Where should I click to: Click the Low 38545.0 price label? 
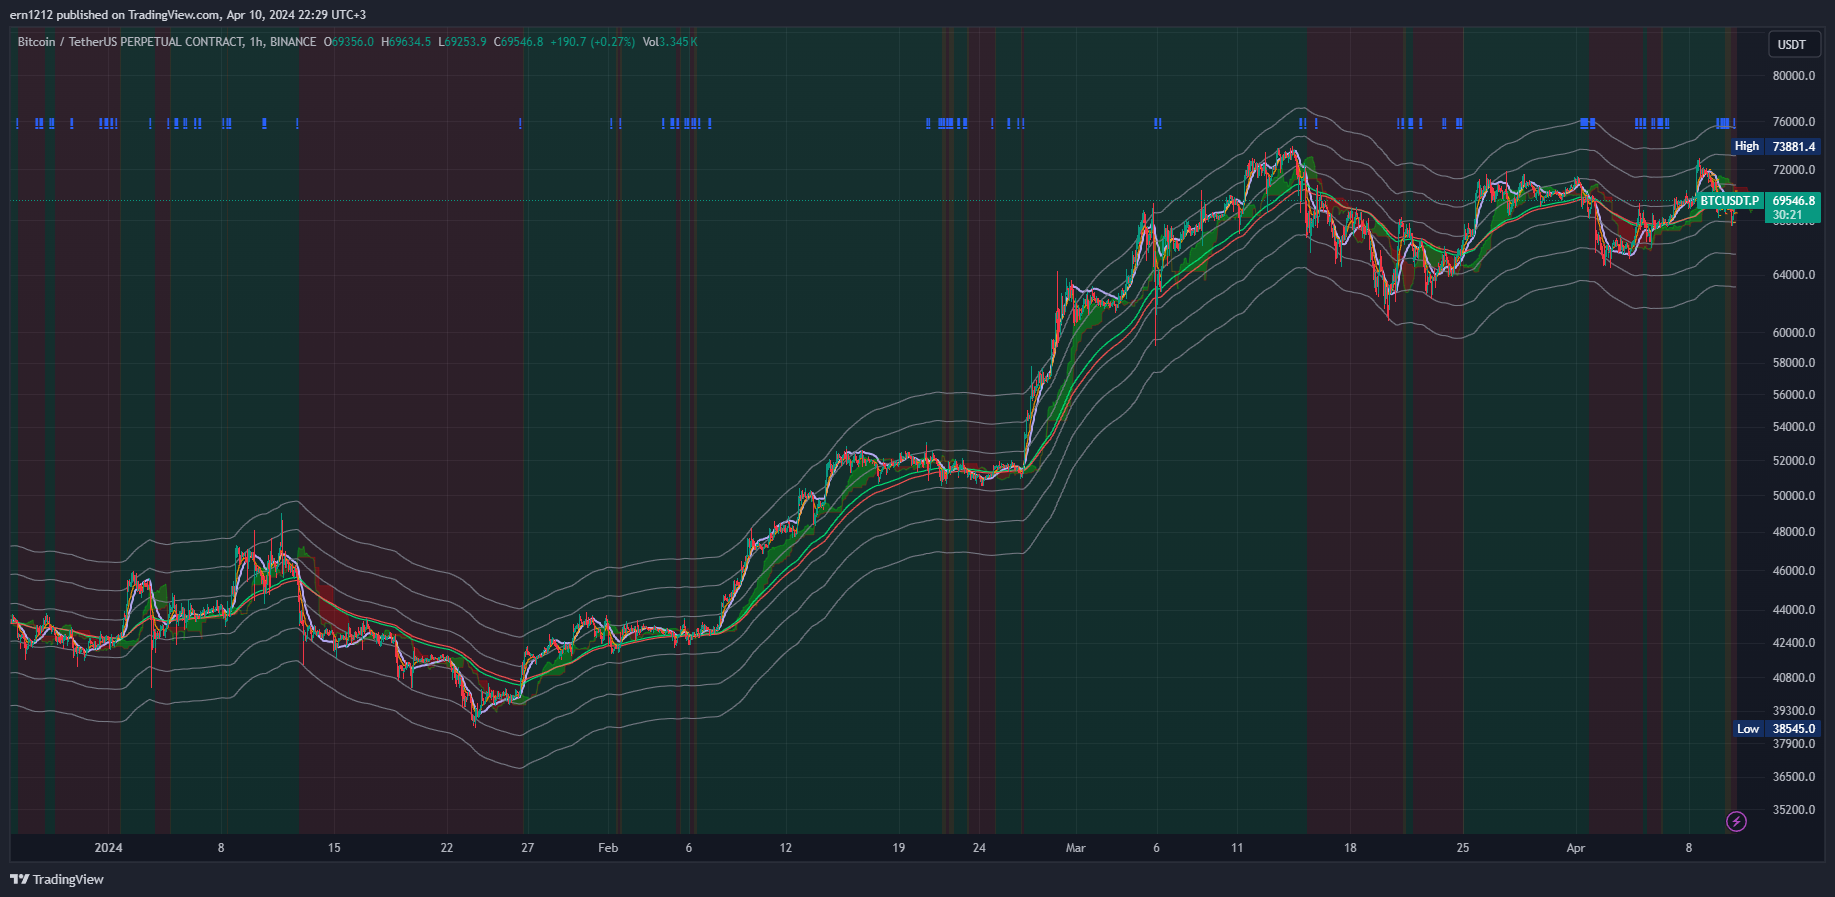coord(1777,729)
